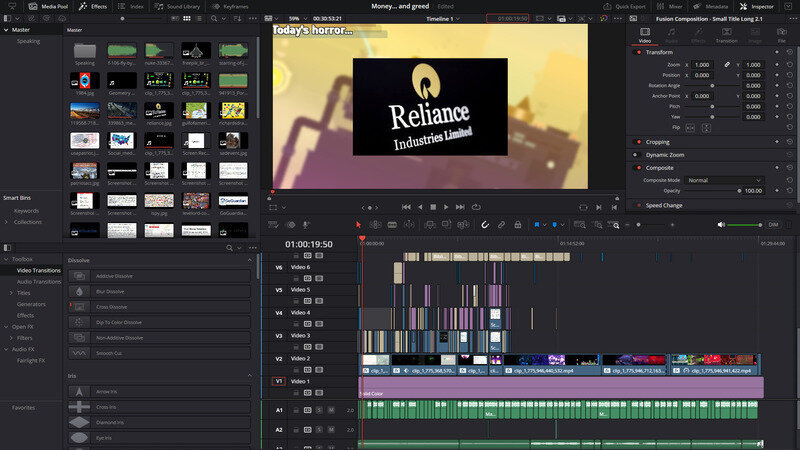Toggle timeline Snapping magnet icon
Screen dimensions: 800x450
[x=485, y=224]
